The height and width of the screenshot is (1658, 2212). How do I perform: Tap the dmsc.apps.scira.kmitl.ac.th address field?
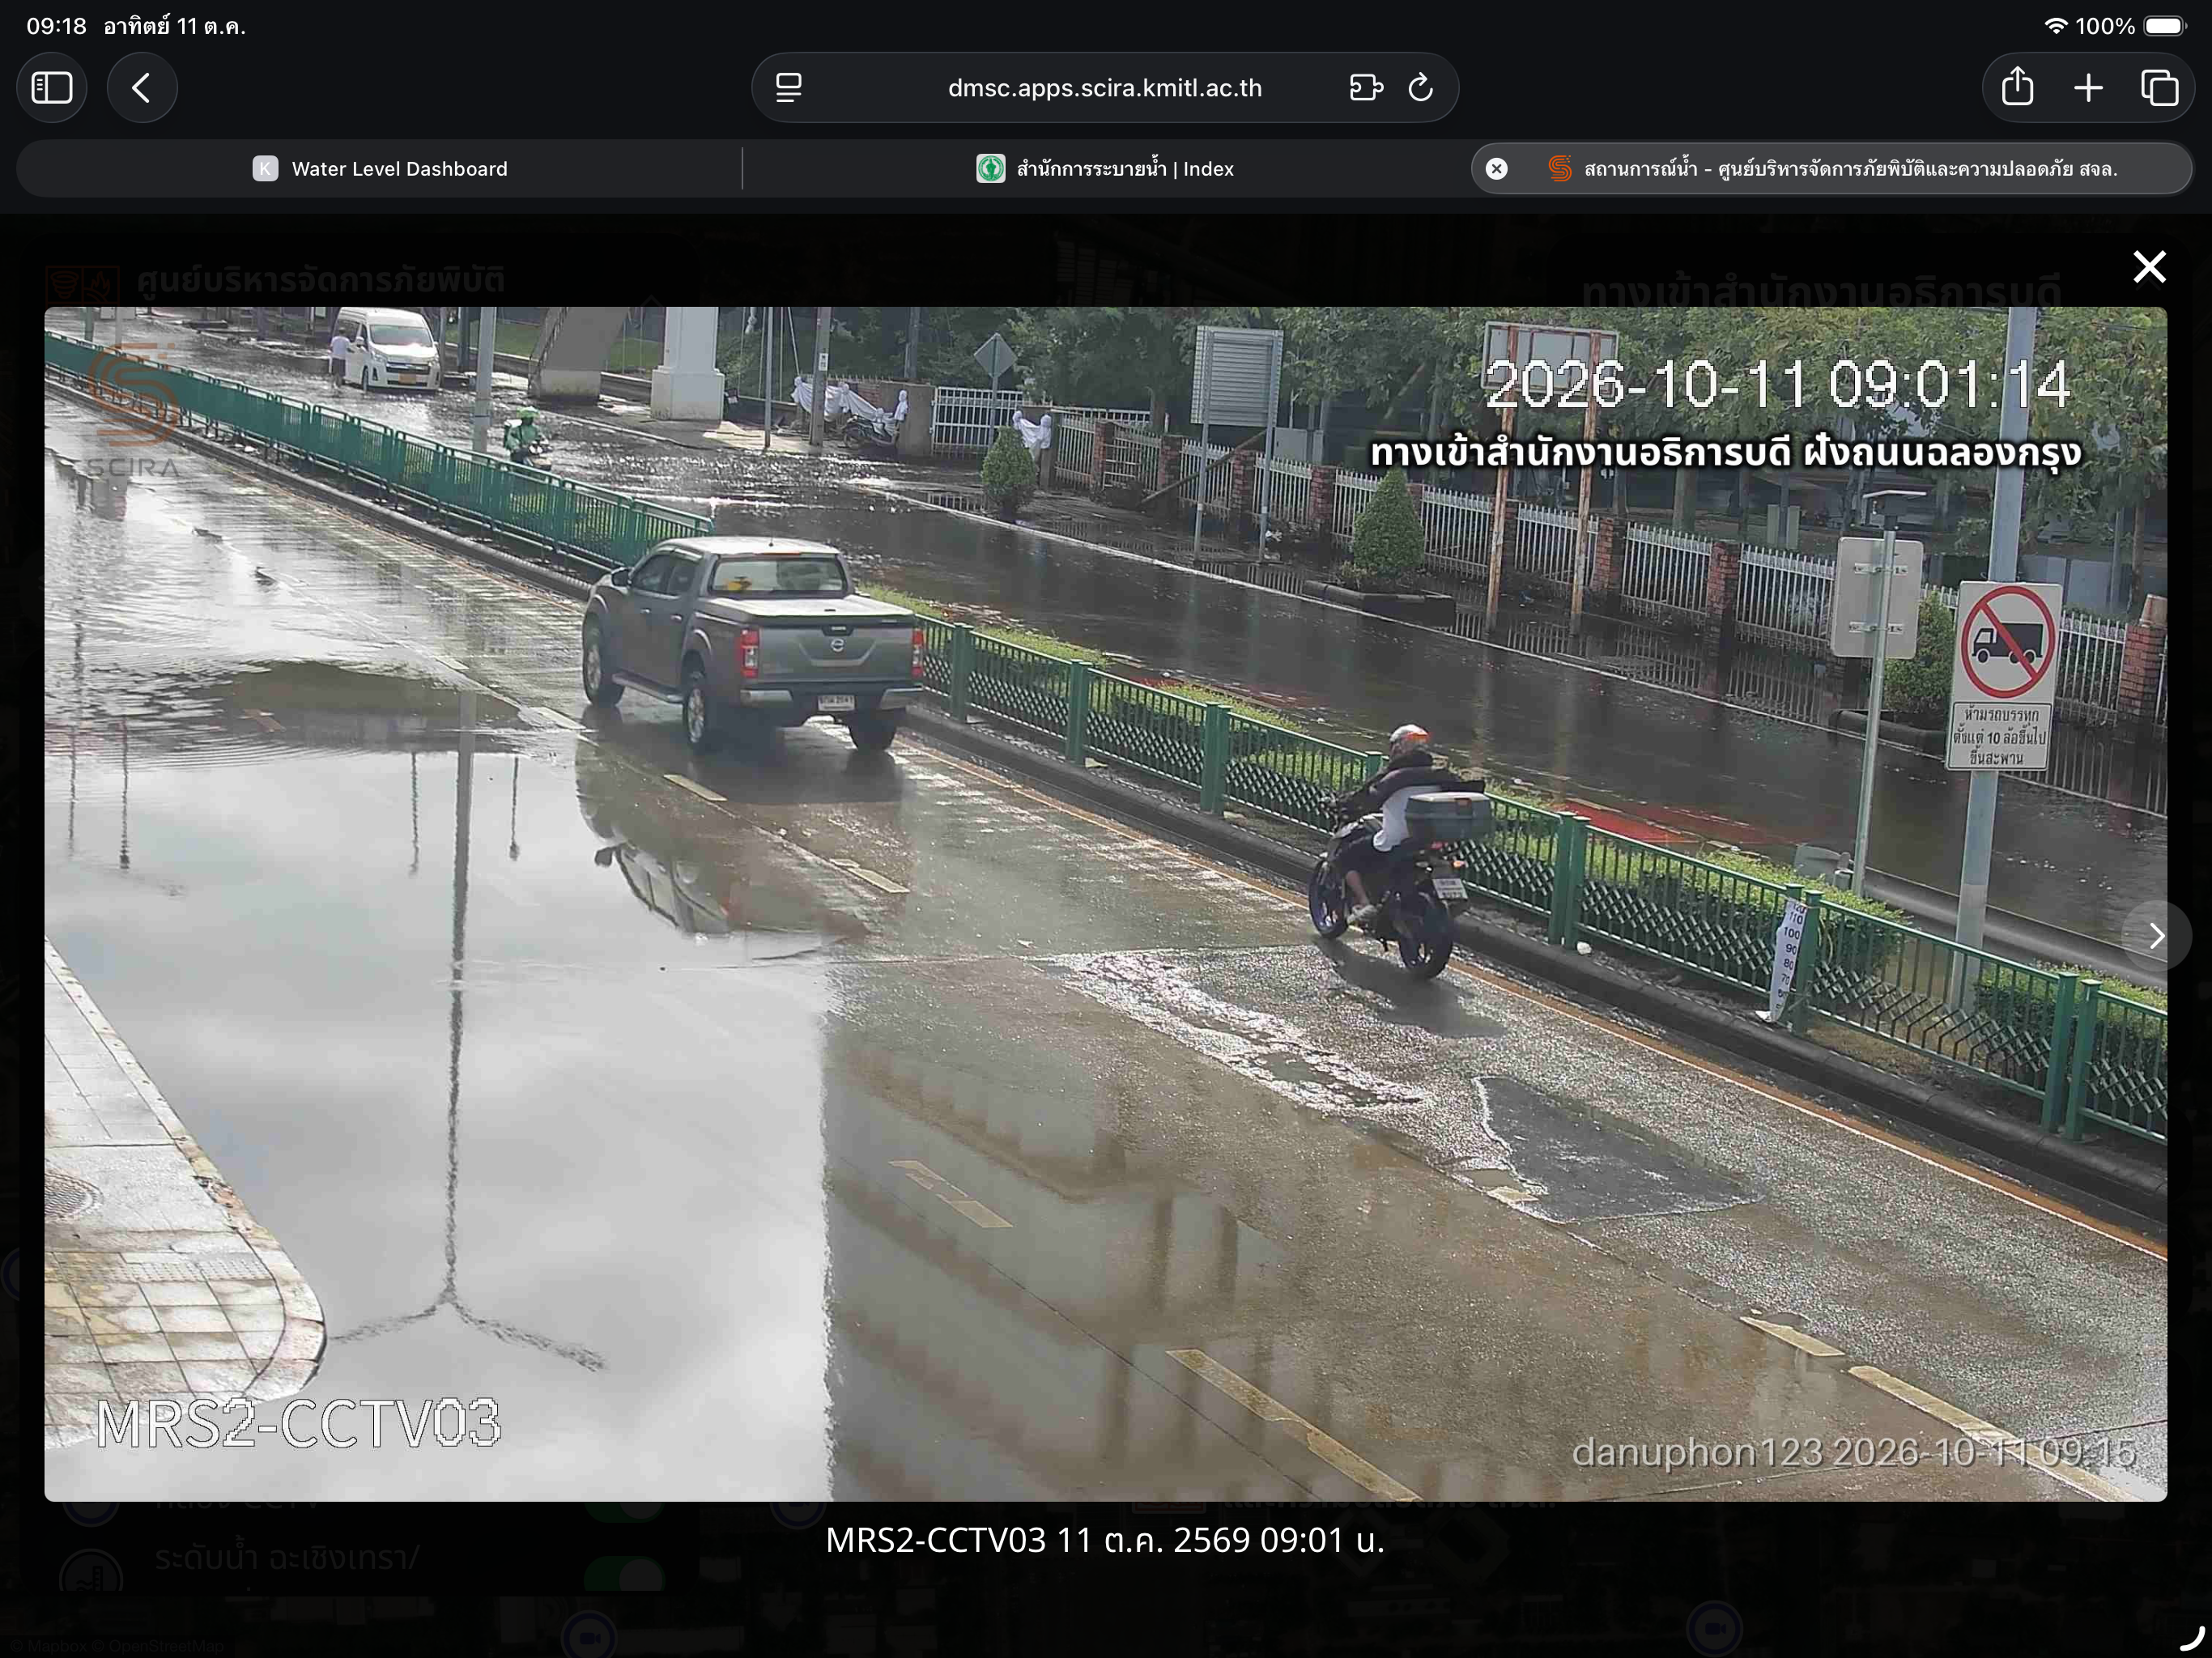(x=1105, y=88)
